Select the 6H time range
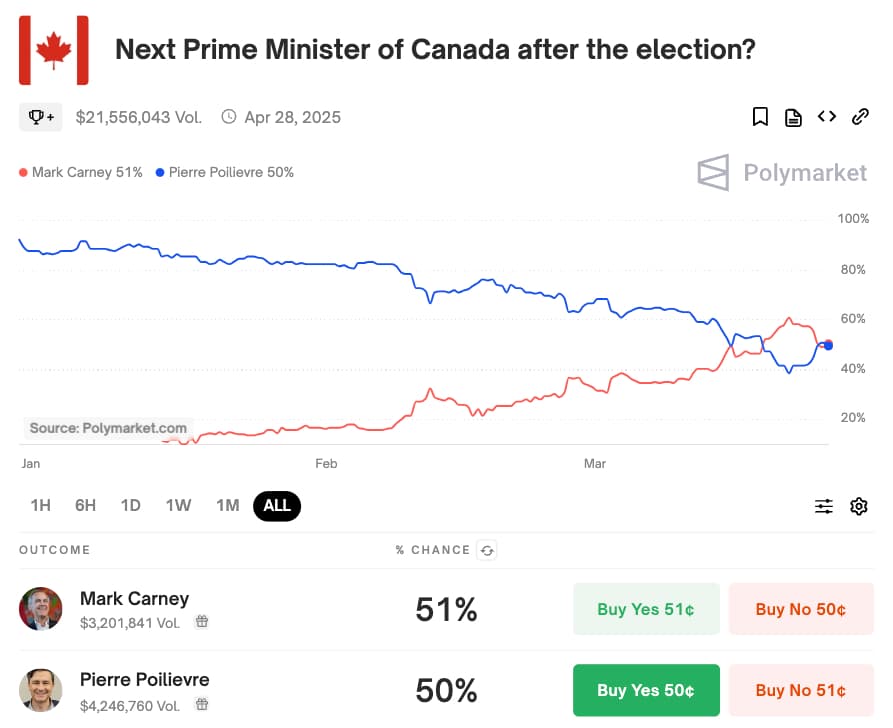This screenshot has height=728, width=893. point(85,505)
